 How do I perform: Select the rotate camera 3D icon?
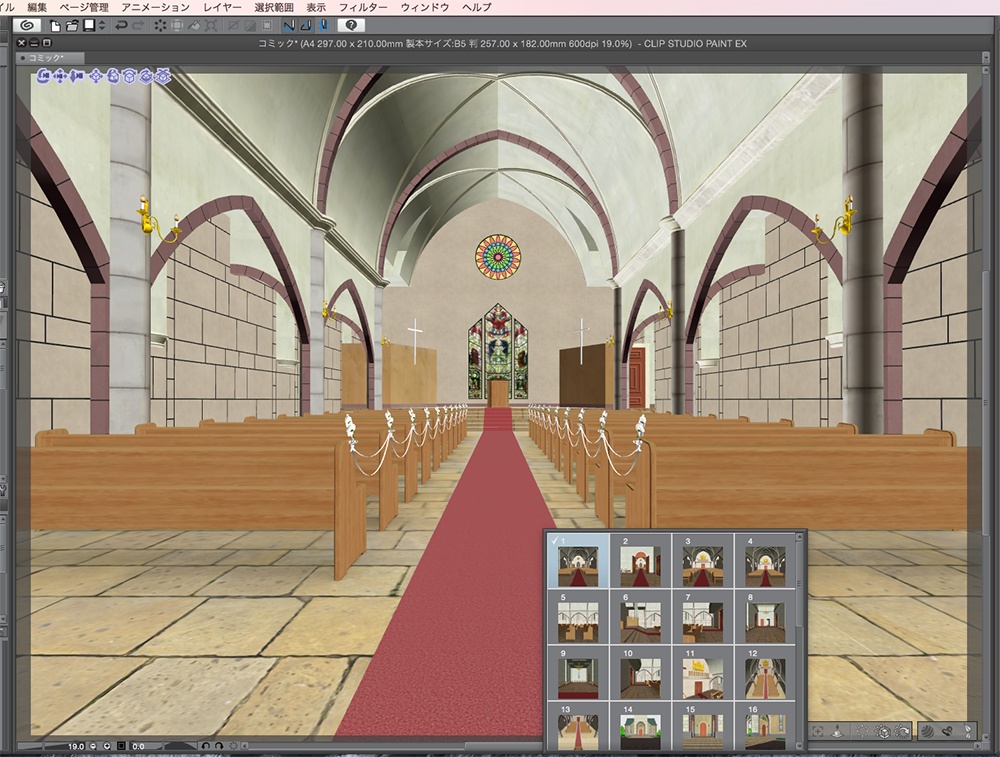click(43, 76)
